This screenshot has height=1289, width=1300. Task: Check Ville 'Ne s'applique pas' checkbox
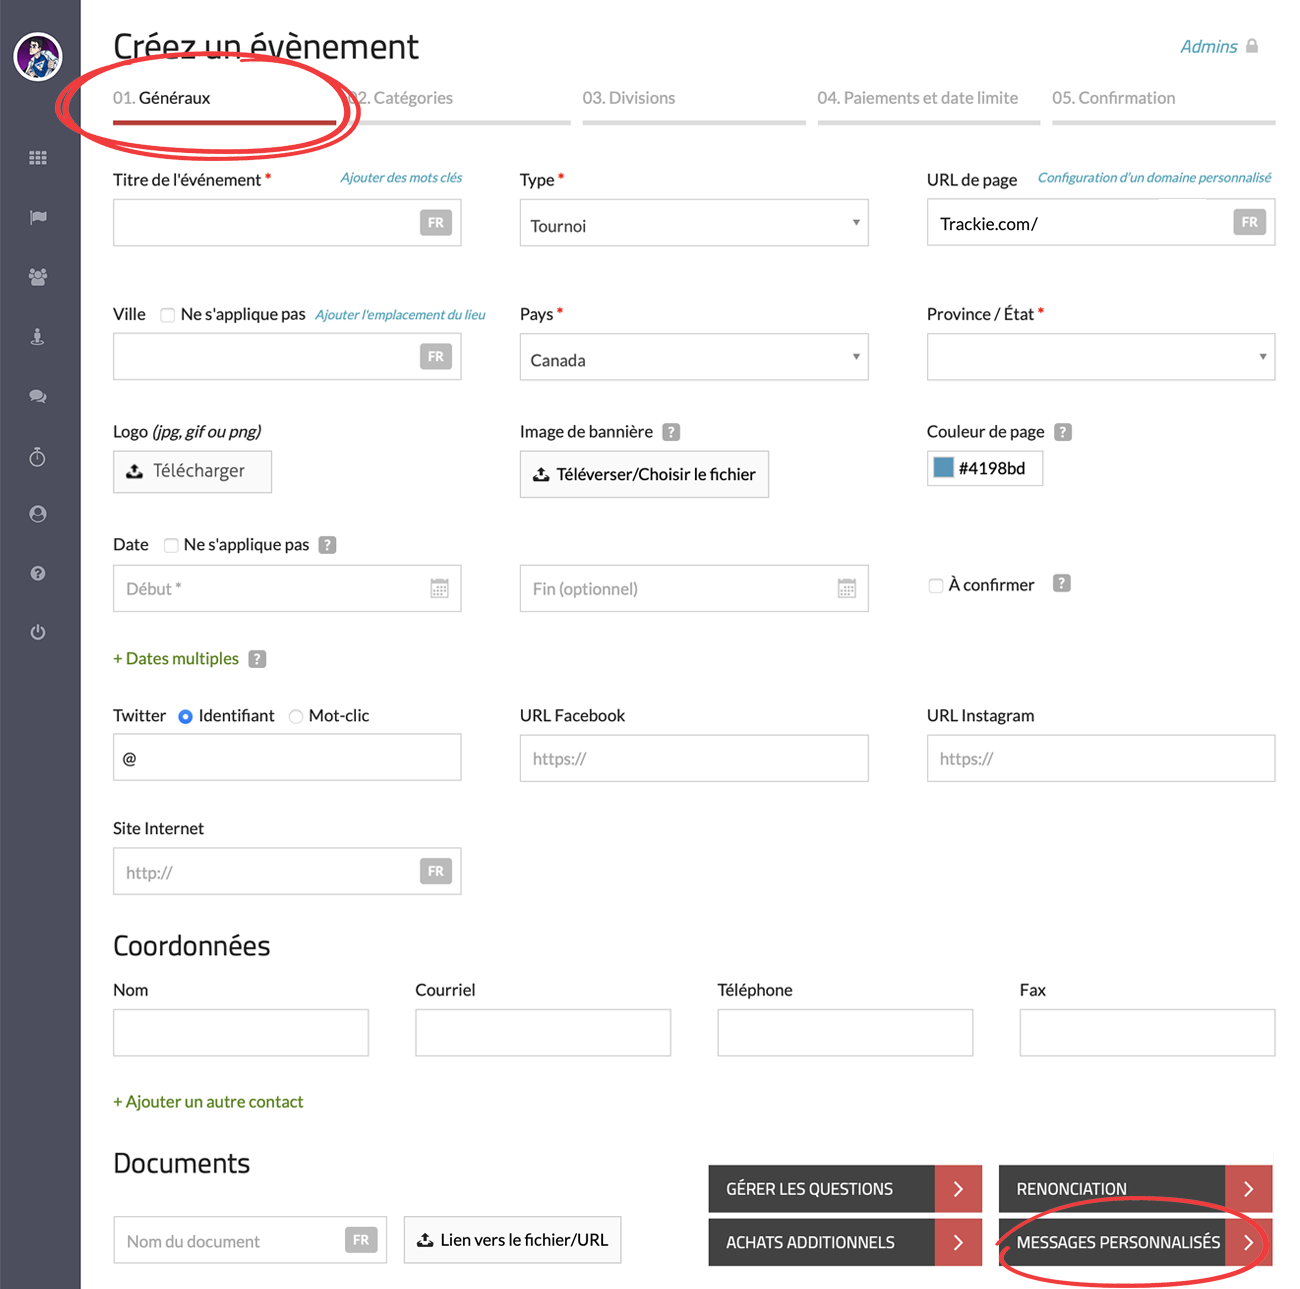[168, 315]
